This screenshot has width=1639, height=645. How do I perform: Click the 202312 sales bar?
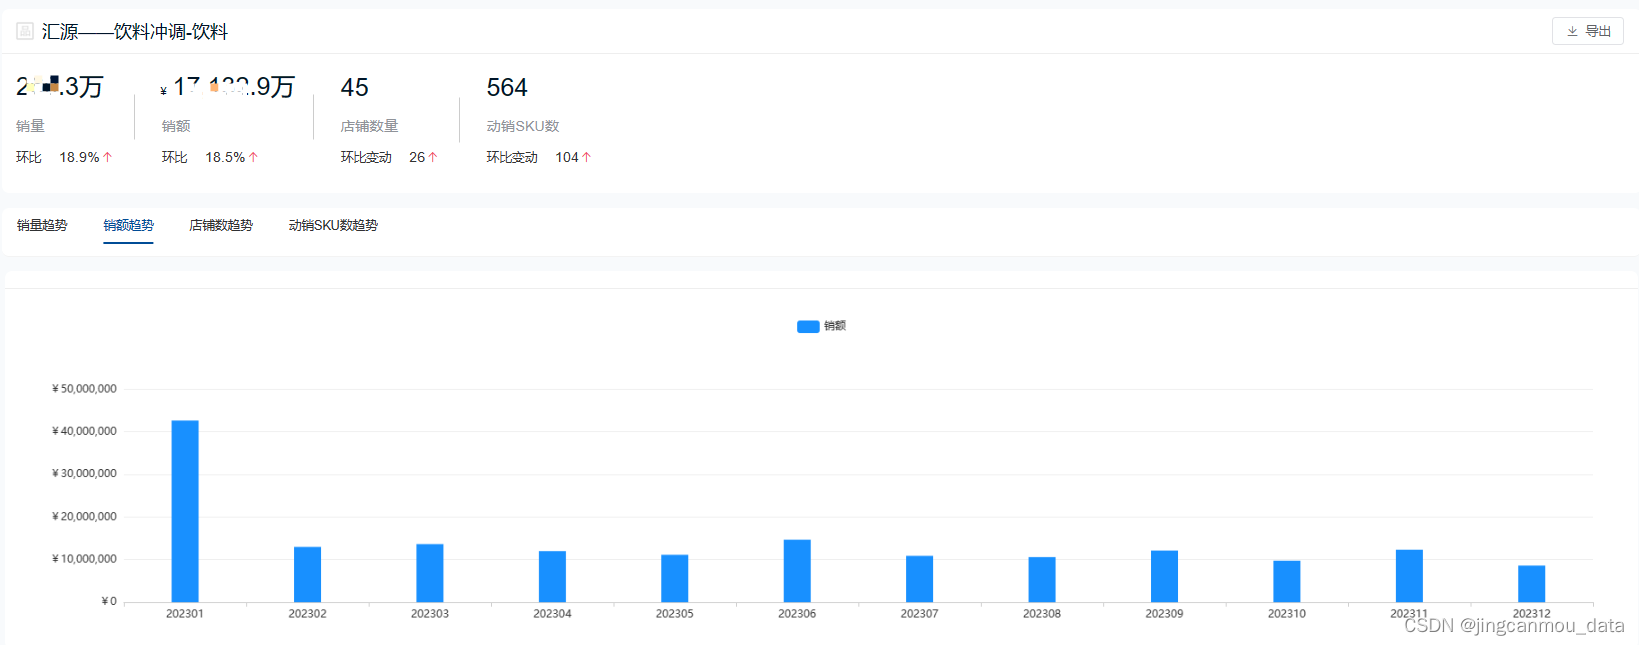(x=1532, y=584)
